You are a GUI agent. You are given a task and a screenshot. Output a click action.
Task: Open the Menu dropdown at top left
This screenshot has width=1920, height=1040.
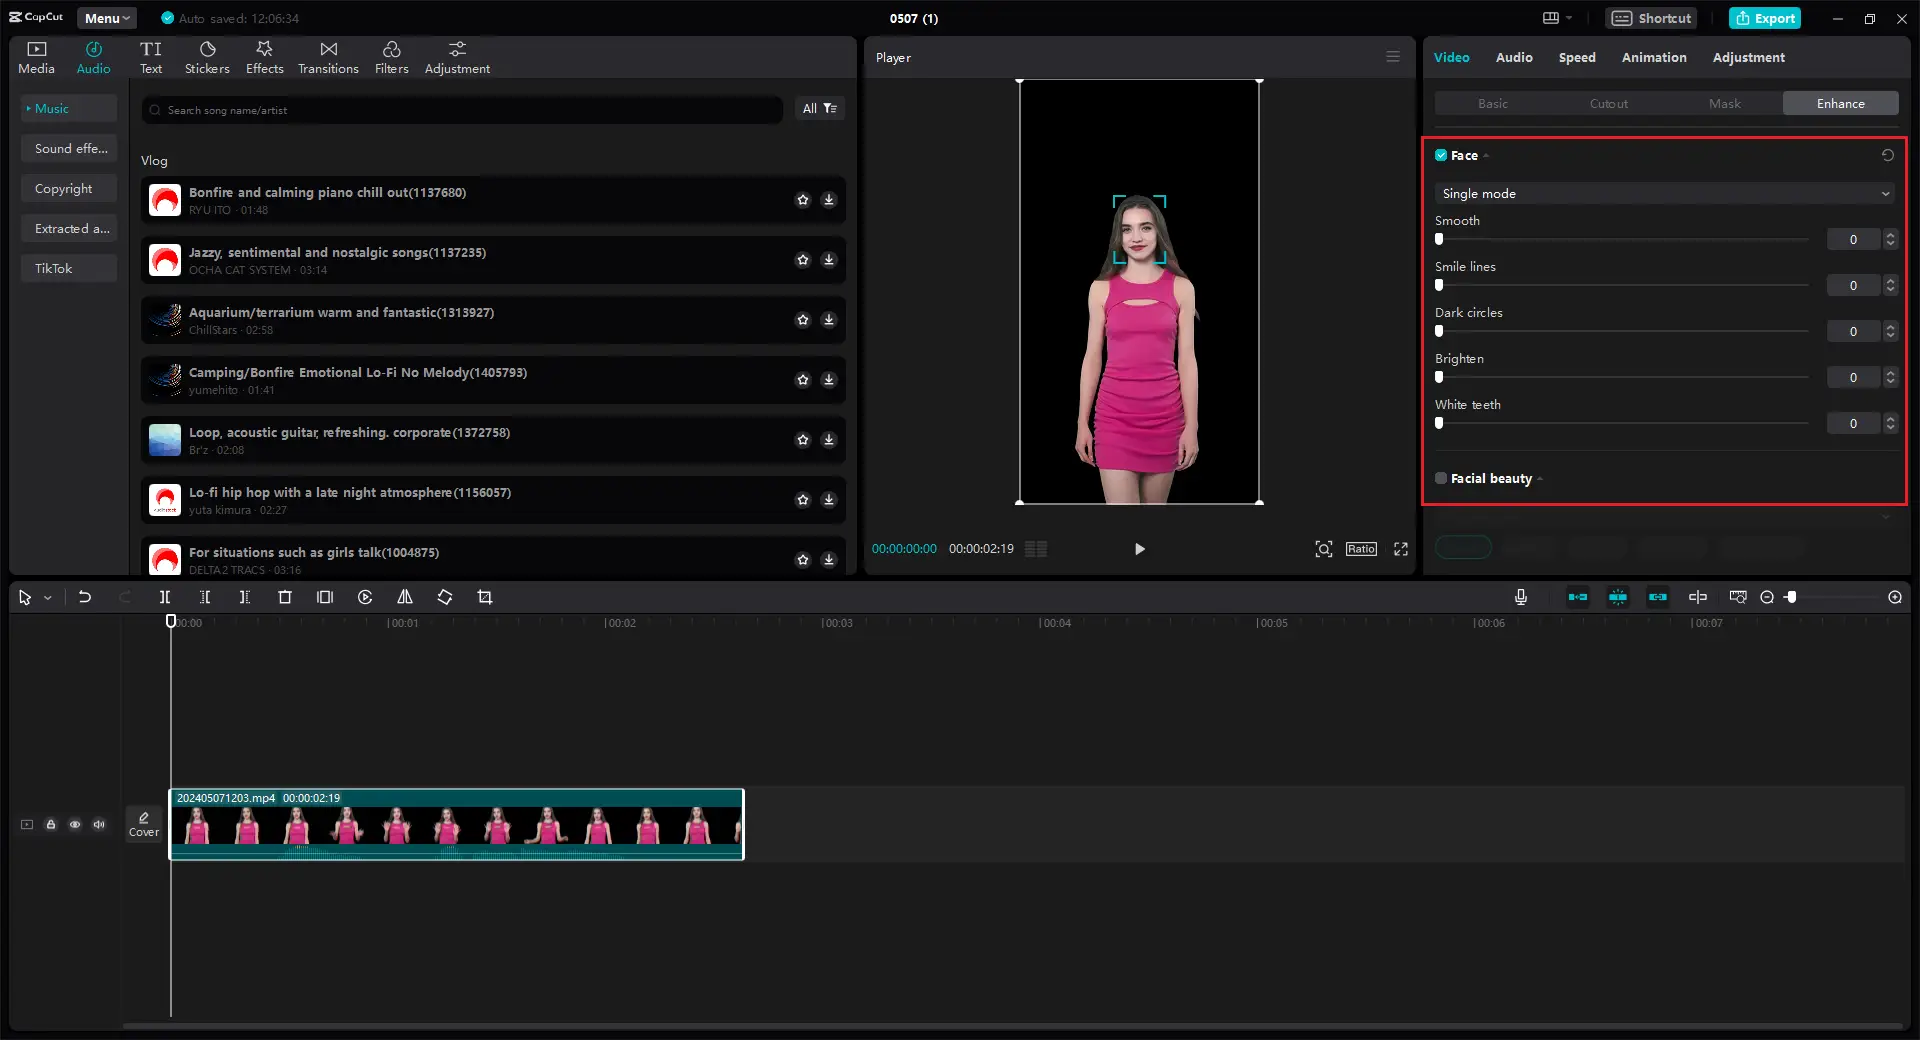click(x=105, y=17)
